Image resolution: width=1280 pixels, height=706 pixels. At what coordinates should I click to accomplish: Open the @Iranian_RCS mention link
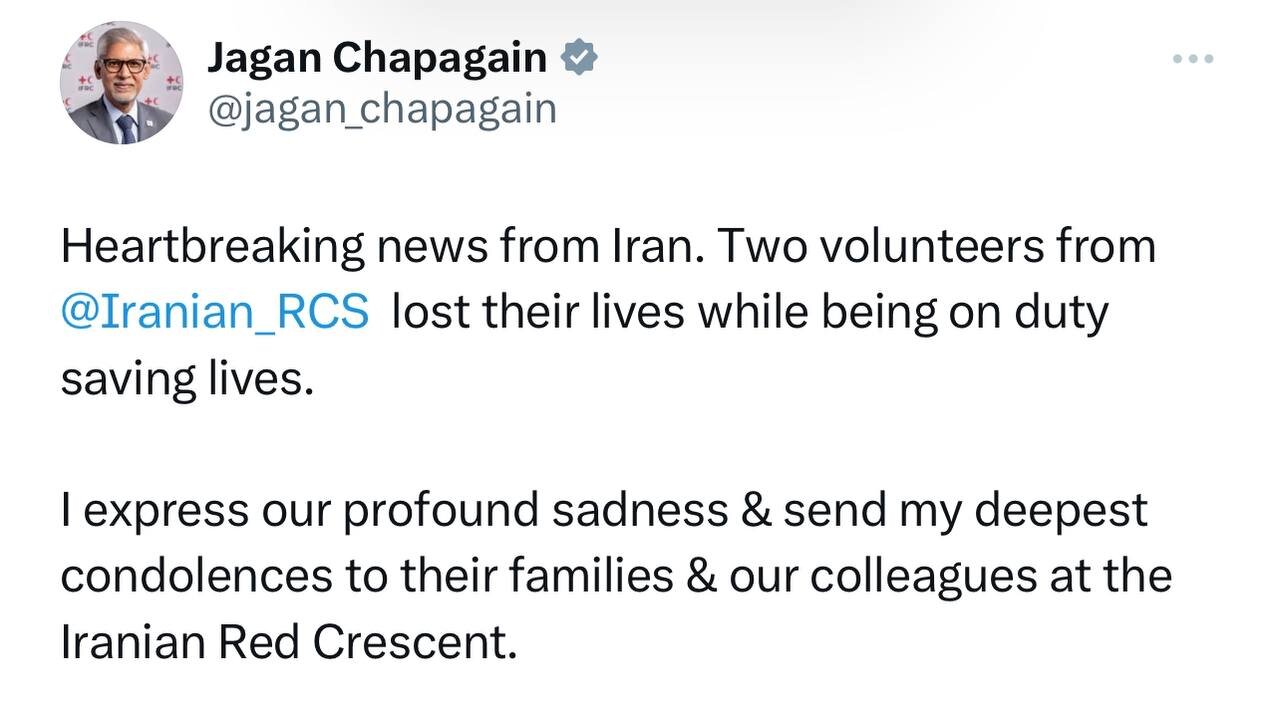215,313
